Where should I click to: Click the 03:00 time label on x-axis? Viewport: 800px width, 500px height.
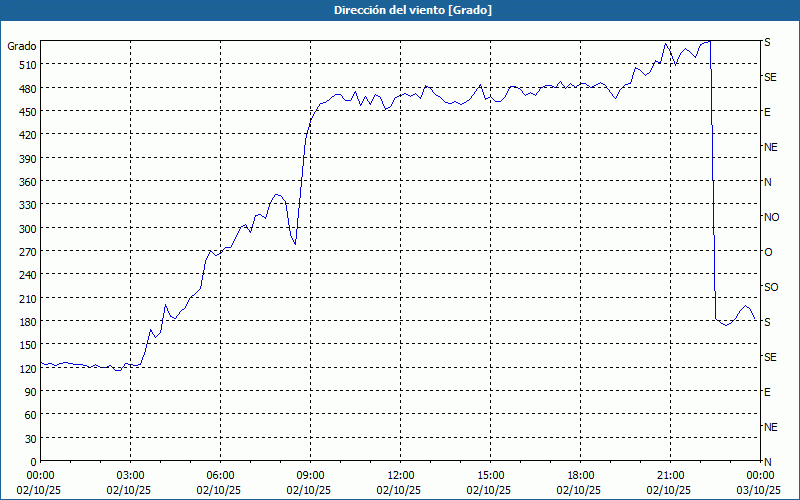130,475
